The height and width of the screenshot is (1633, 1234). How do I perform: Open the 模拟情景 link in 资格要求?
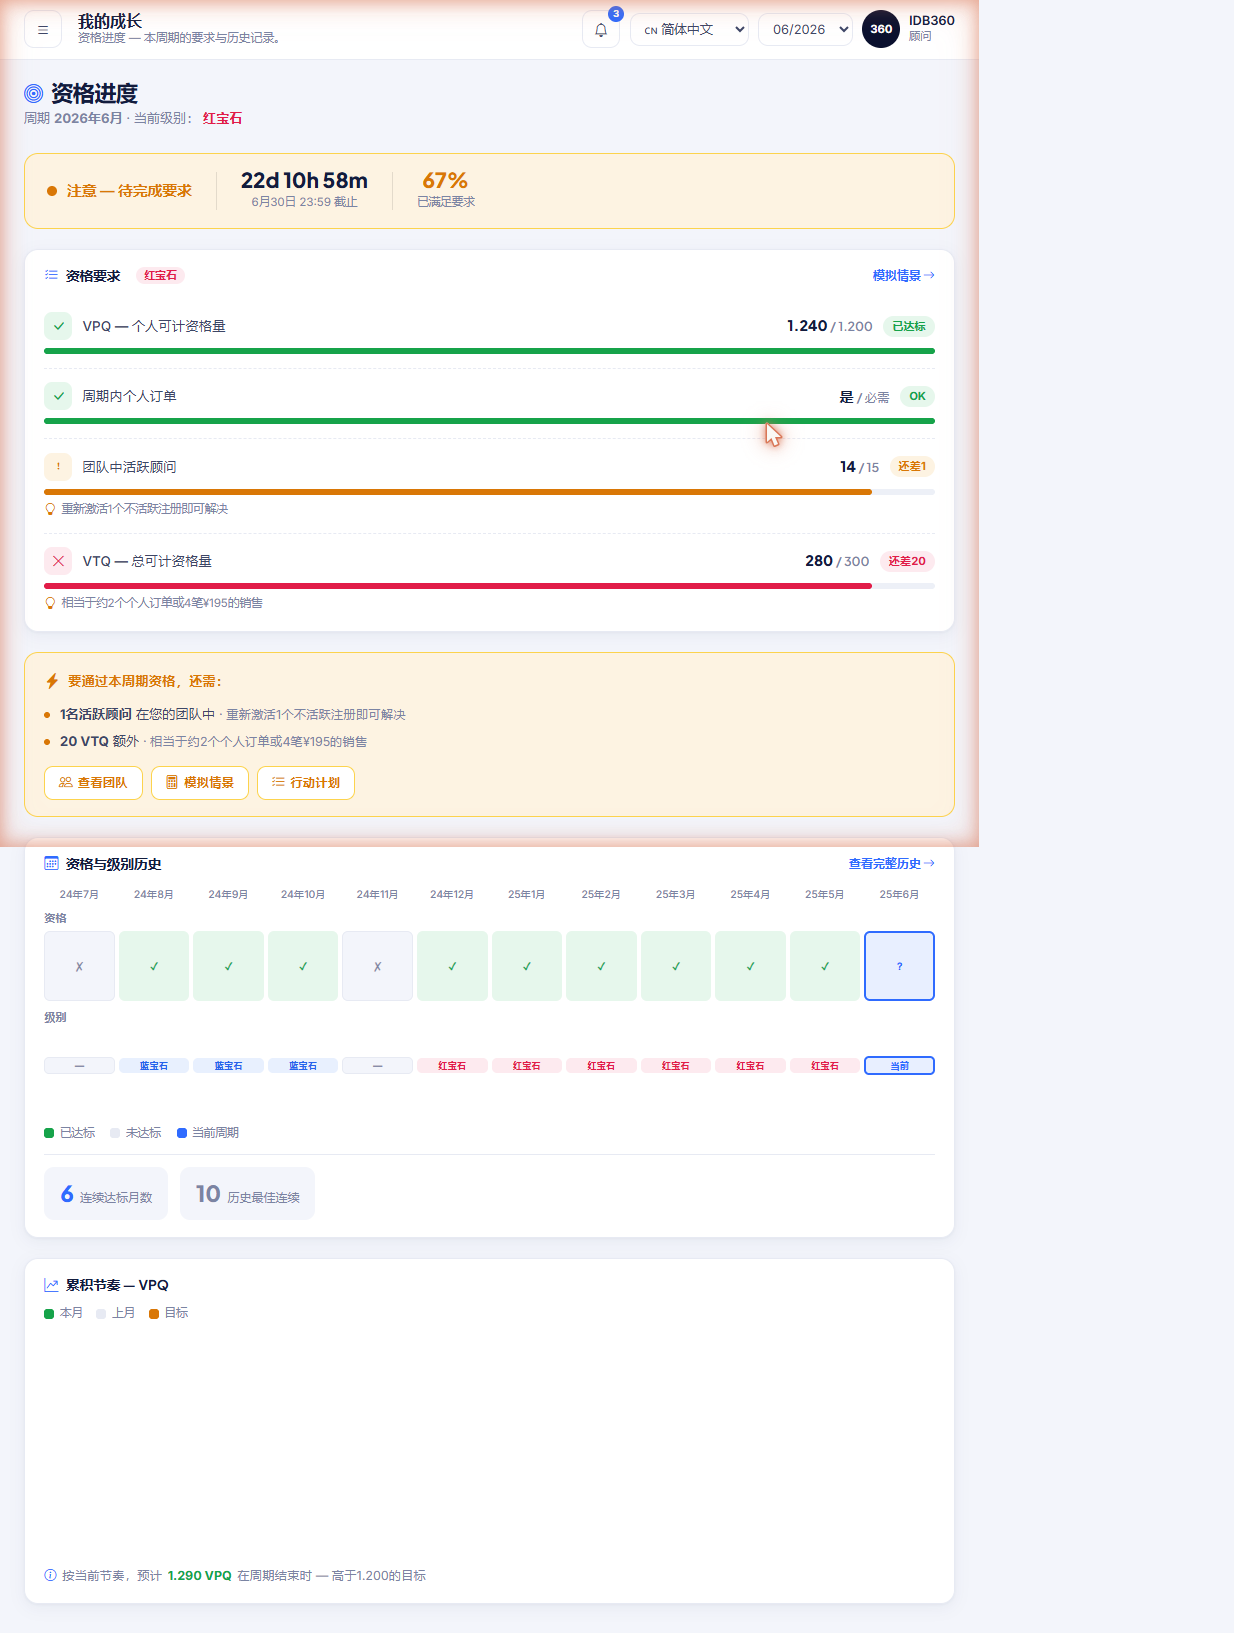tap(903, 275)
